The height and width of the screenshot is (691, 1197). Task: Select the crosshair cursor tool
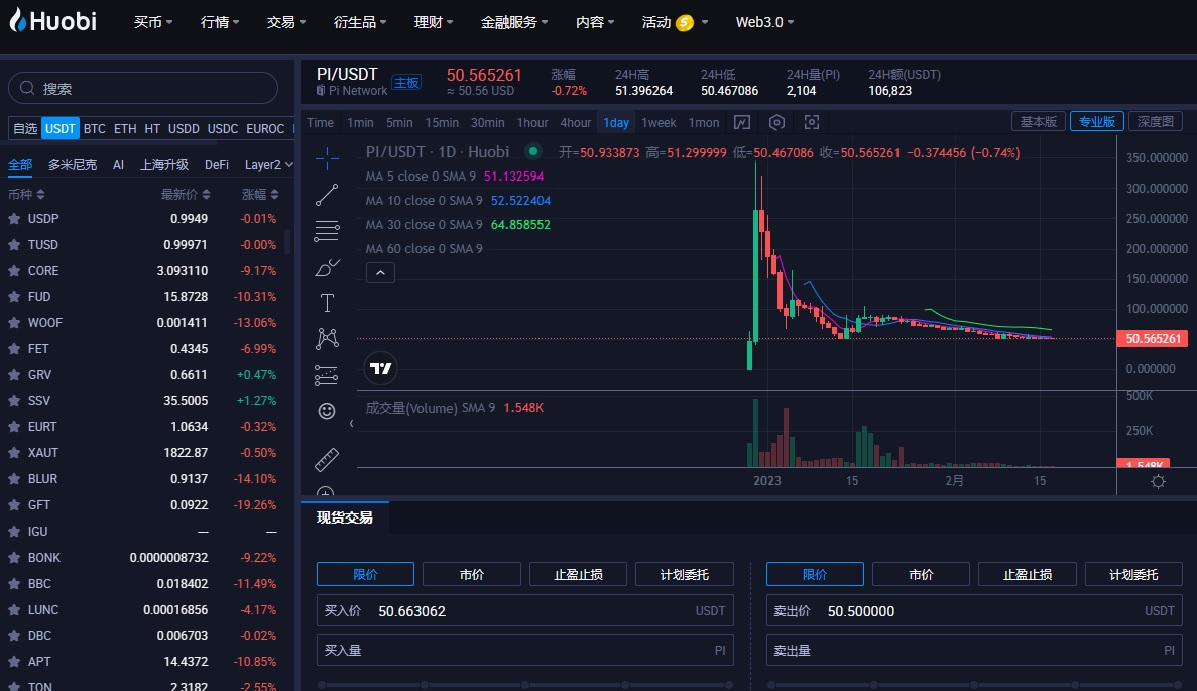pyautogui.click(x=327, y=157)
